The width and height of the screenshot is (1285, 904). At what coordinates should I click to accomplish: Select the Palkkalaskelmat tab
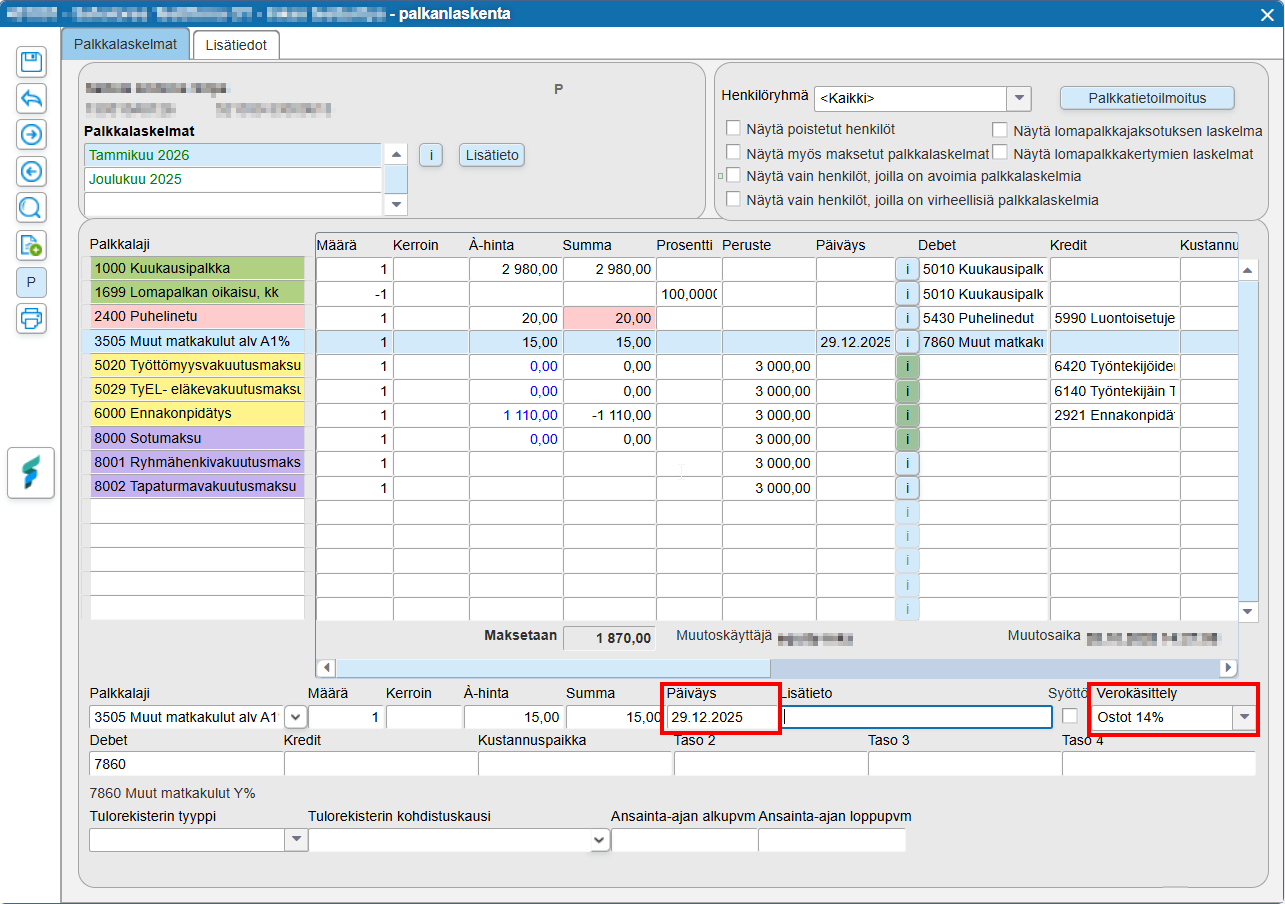pyautogui.click(x=125, y=45)
